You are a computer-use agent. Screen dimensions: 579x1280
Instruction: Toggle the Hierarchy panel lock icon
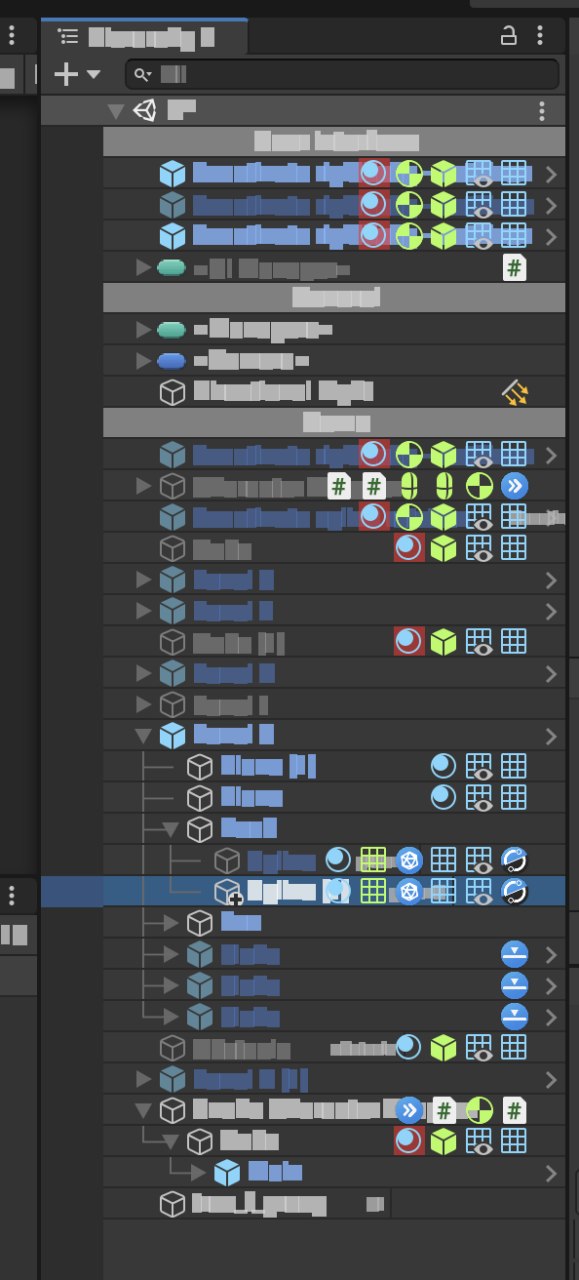click(x=508, y=37)
